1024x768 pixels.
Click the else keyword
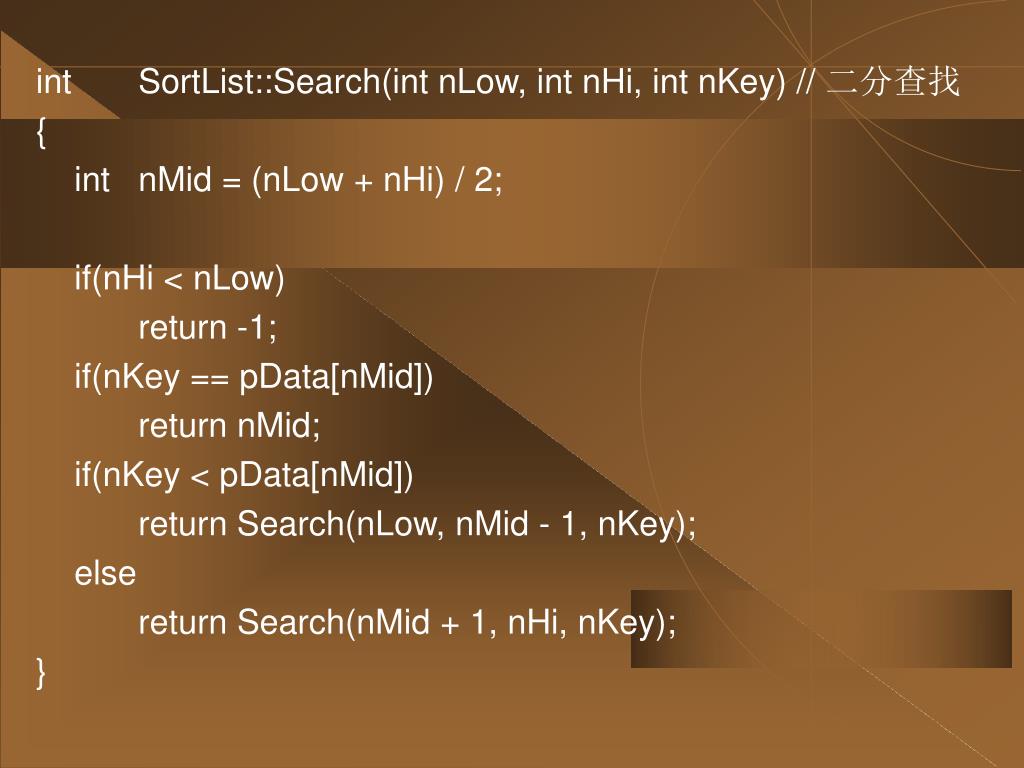pos(105,573)
